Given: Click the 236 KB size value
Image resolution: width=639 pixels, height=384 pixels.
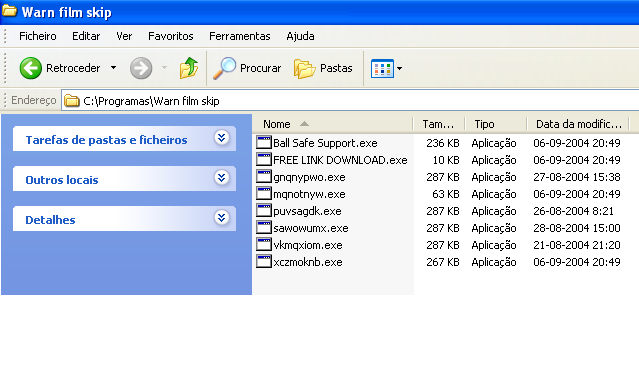Looking at the screenshot, I should [x=443, y=143].
